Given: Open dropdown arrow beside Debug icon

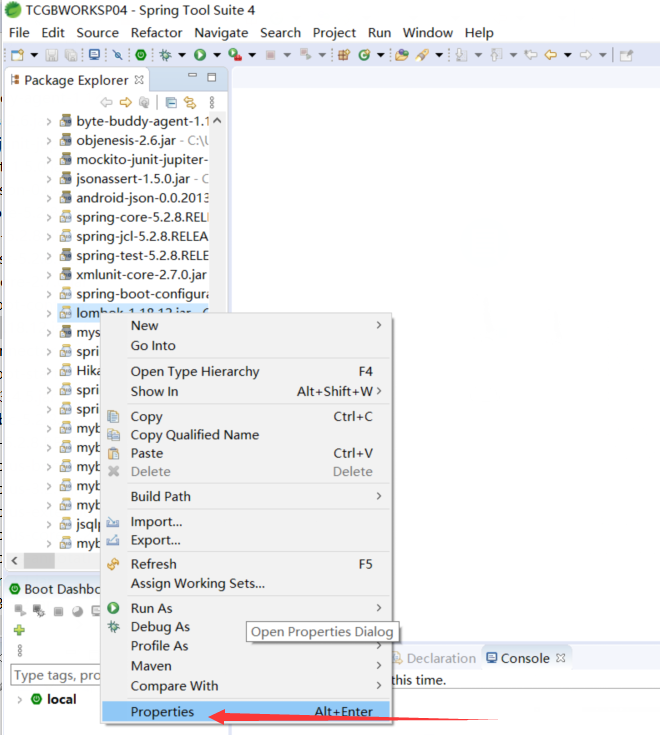Looking at the screenshot, I should (x=182, y=55).
